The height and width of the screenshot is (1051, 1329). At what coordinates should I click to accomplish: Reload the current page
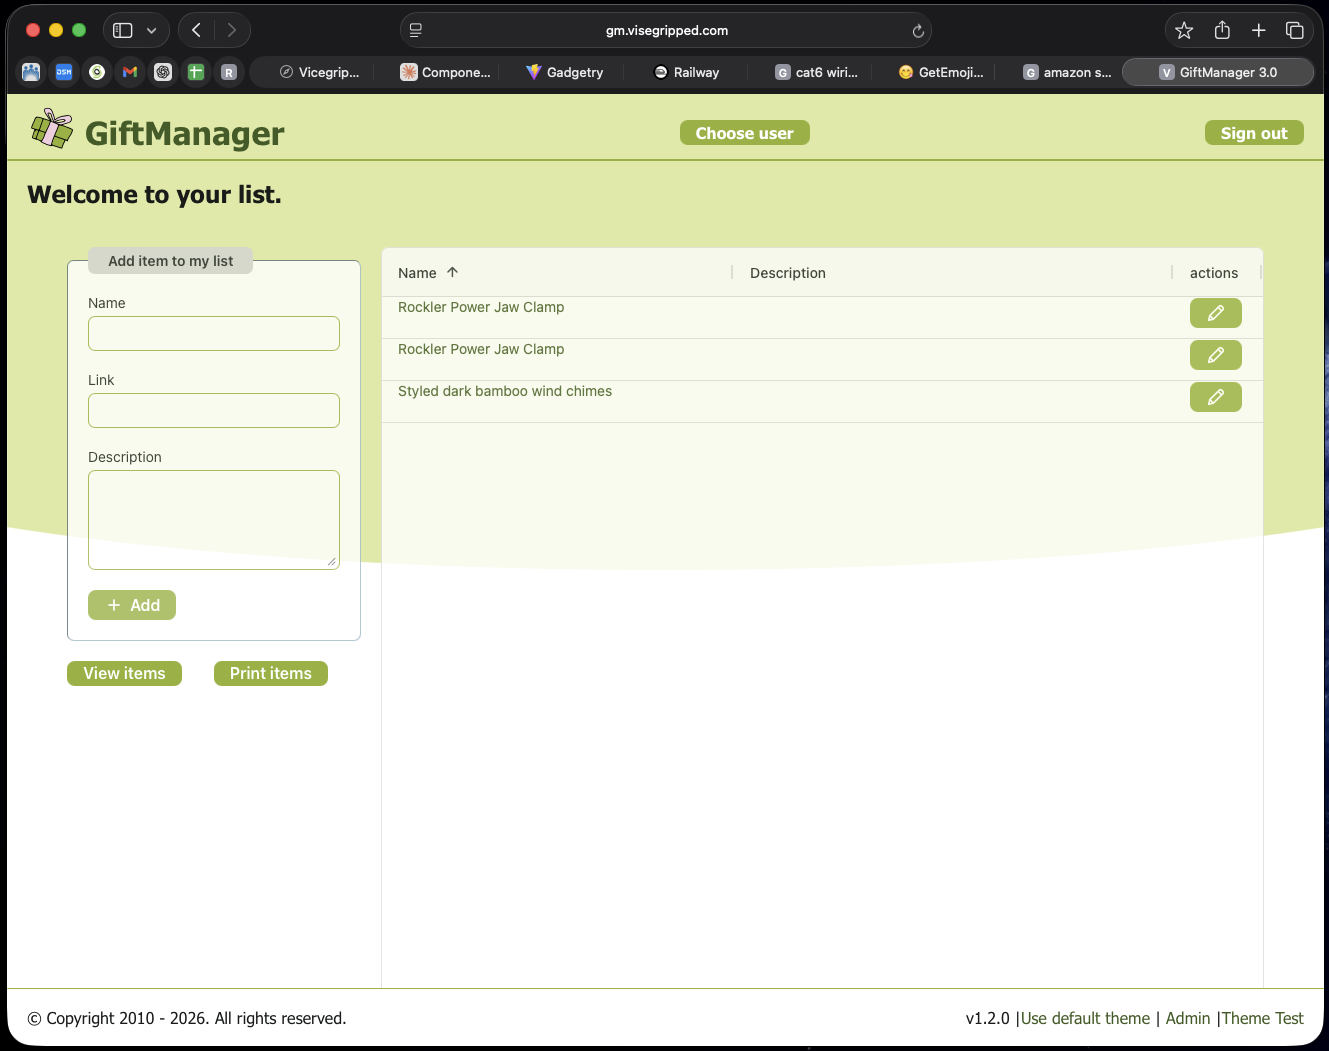918,31
